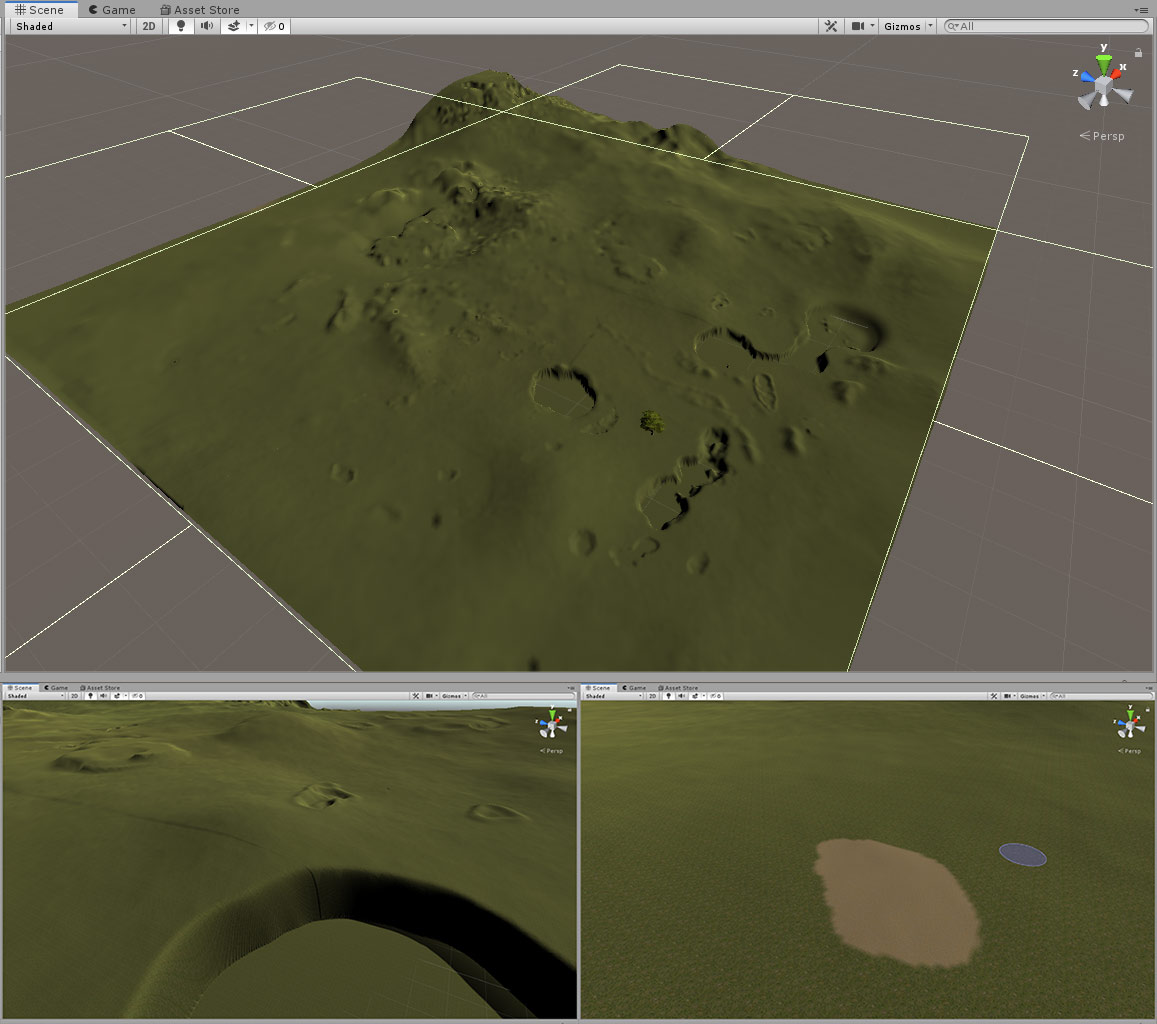Toggle the gizmo rotation lock icon
This screenshot has width=1157, height=1024.
tap(1138, 53)
